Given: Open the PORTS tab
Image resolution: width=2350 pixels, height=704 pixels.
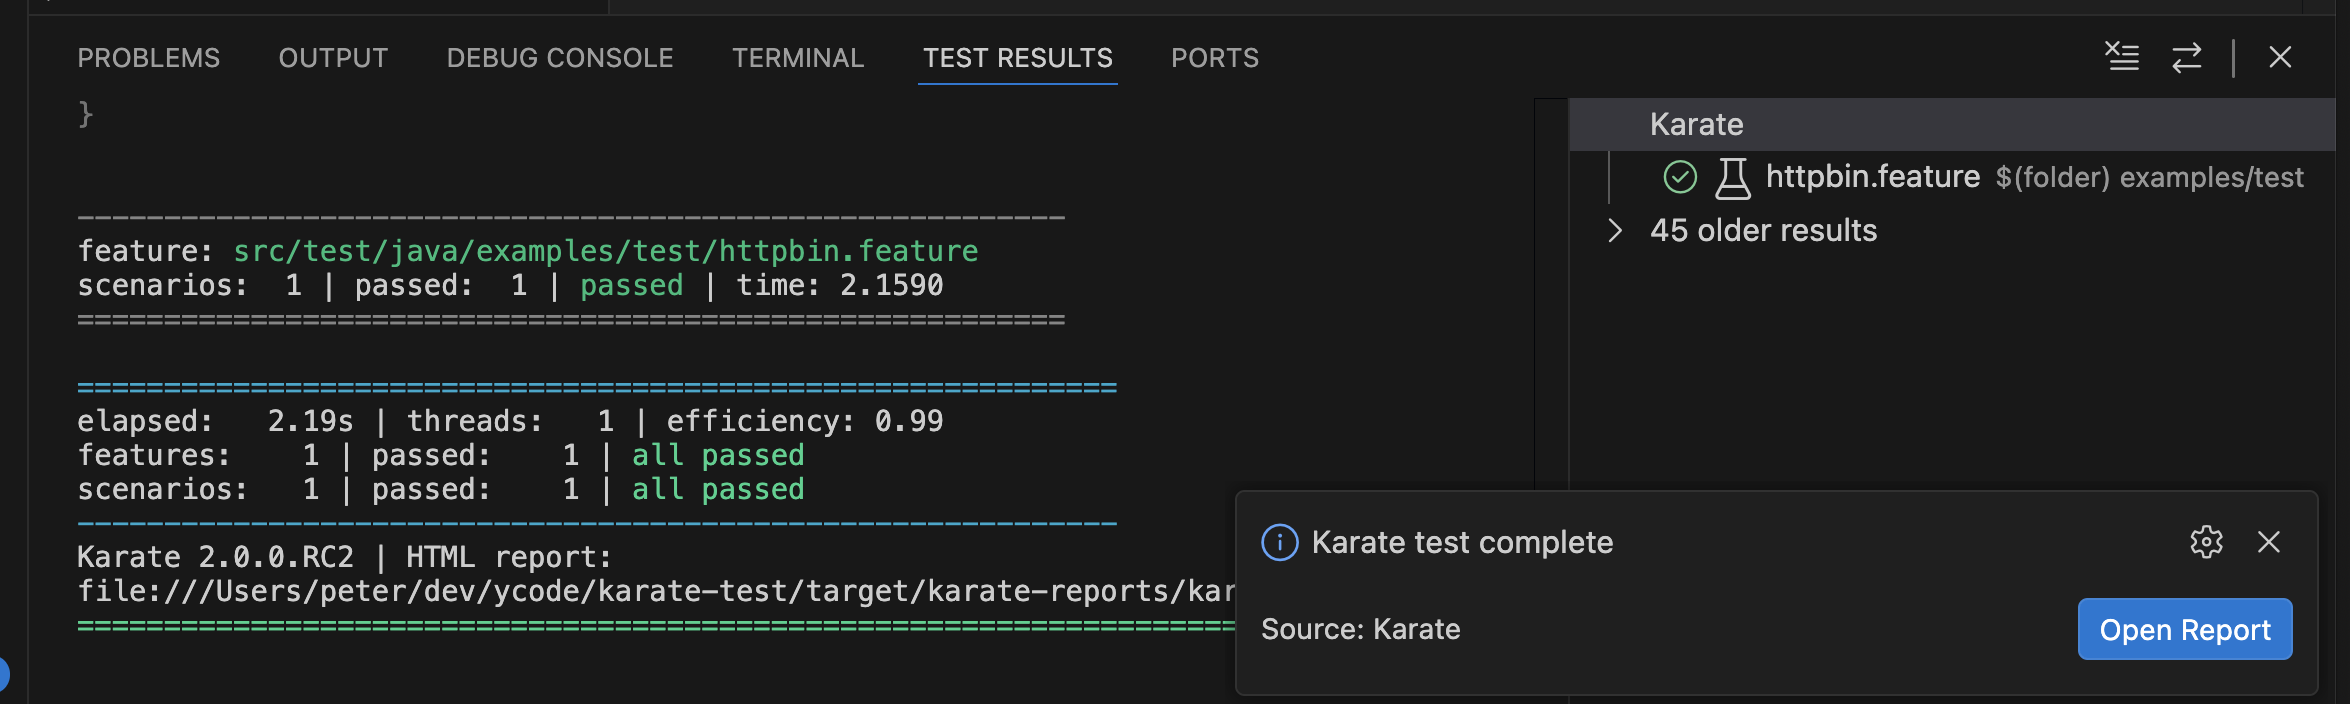Looking at the screenshot, I should point(1215,58).
